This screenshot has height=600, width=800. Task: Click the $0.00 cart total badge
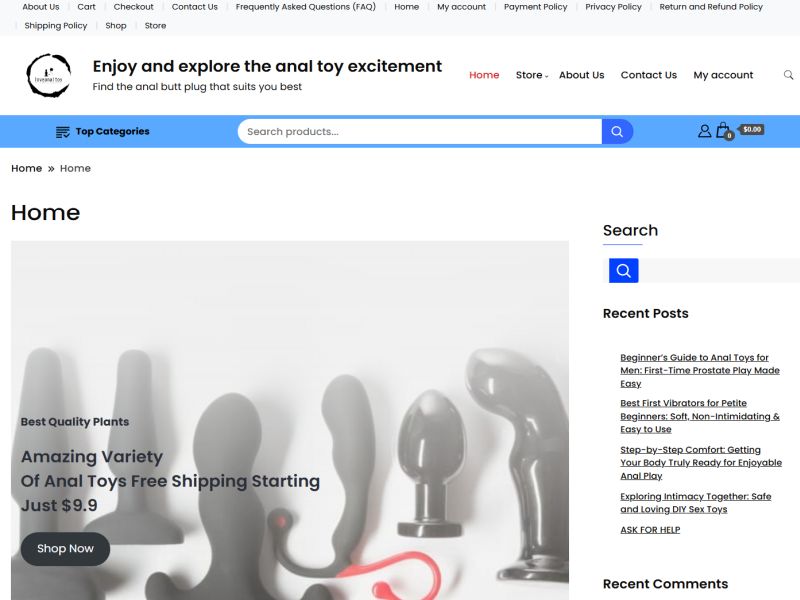click(x=752, y=130)
